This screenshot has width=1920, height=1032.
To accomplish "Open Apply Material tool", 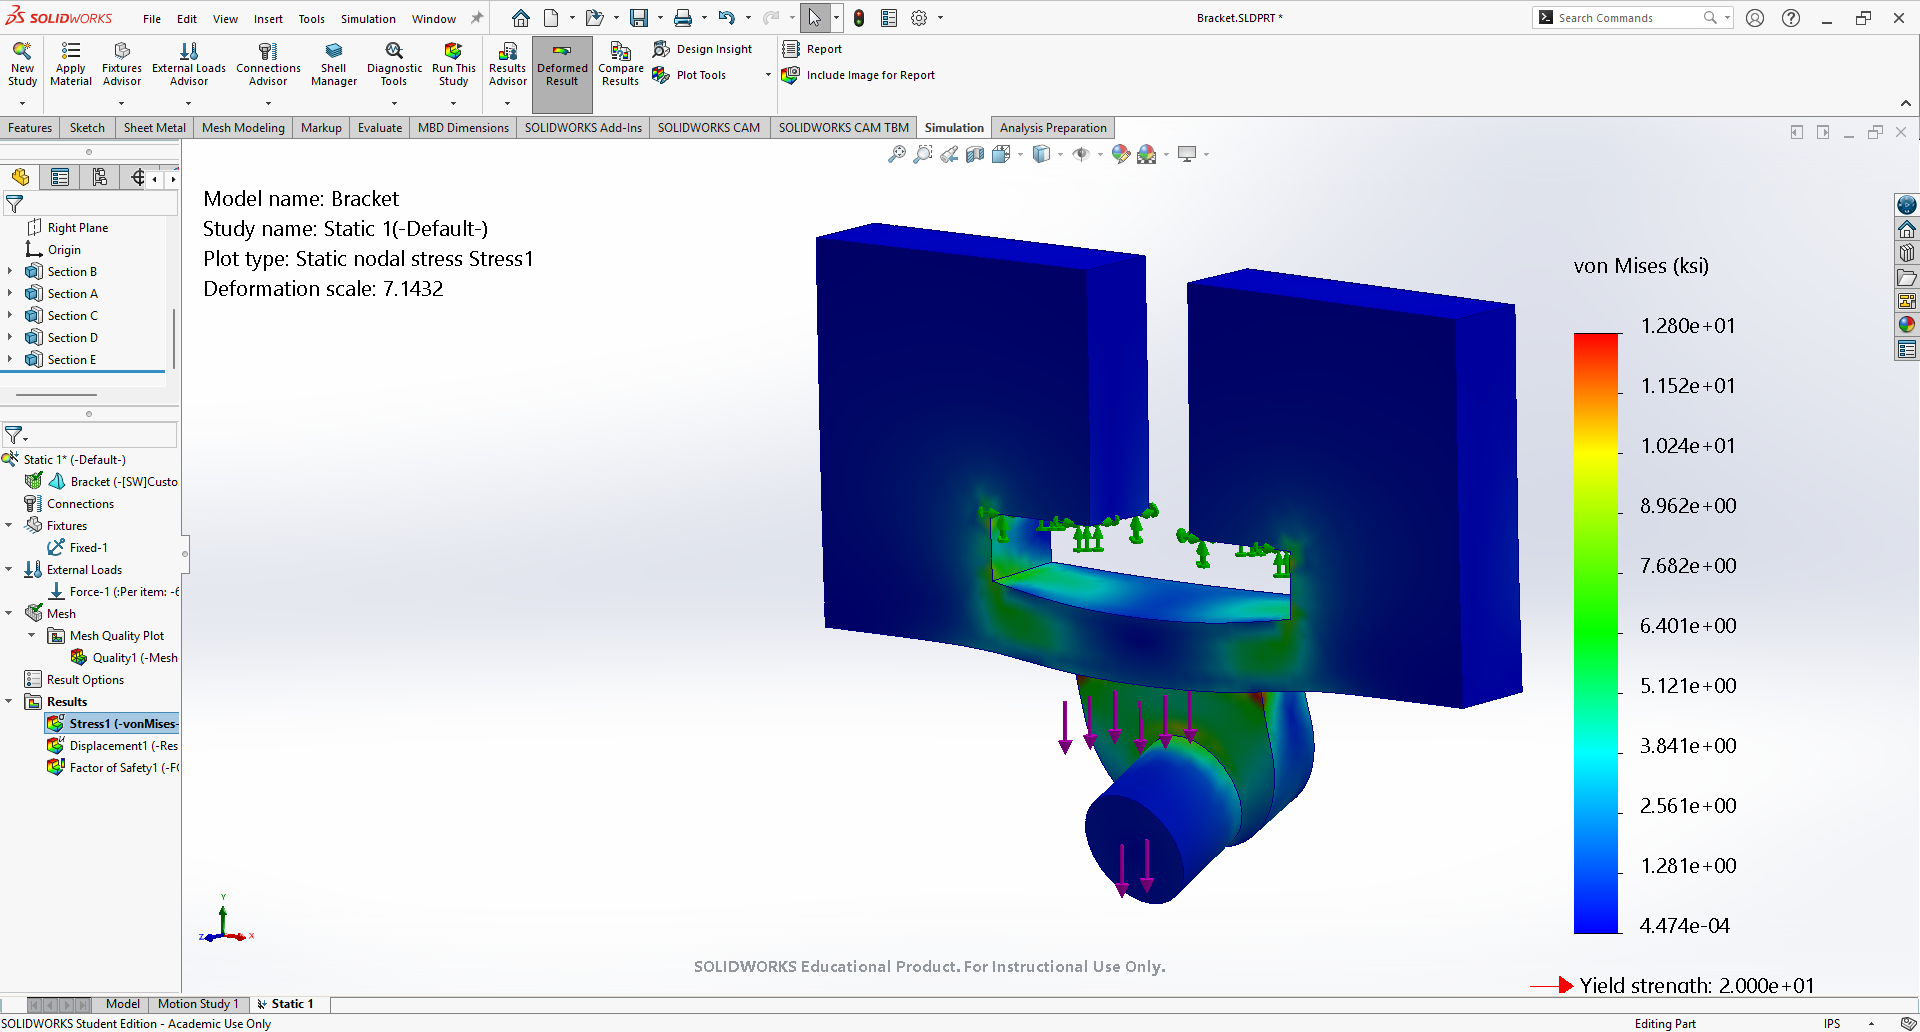I will coord(71,65).
